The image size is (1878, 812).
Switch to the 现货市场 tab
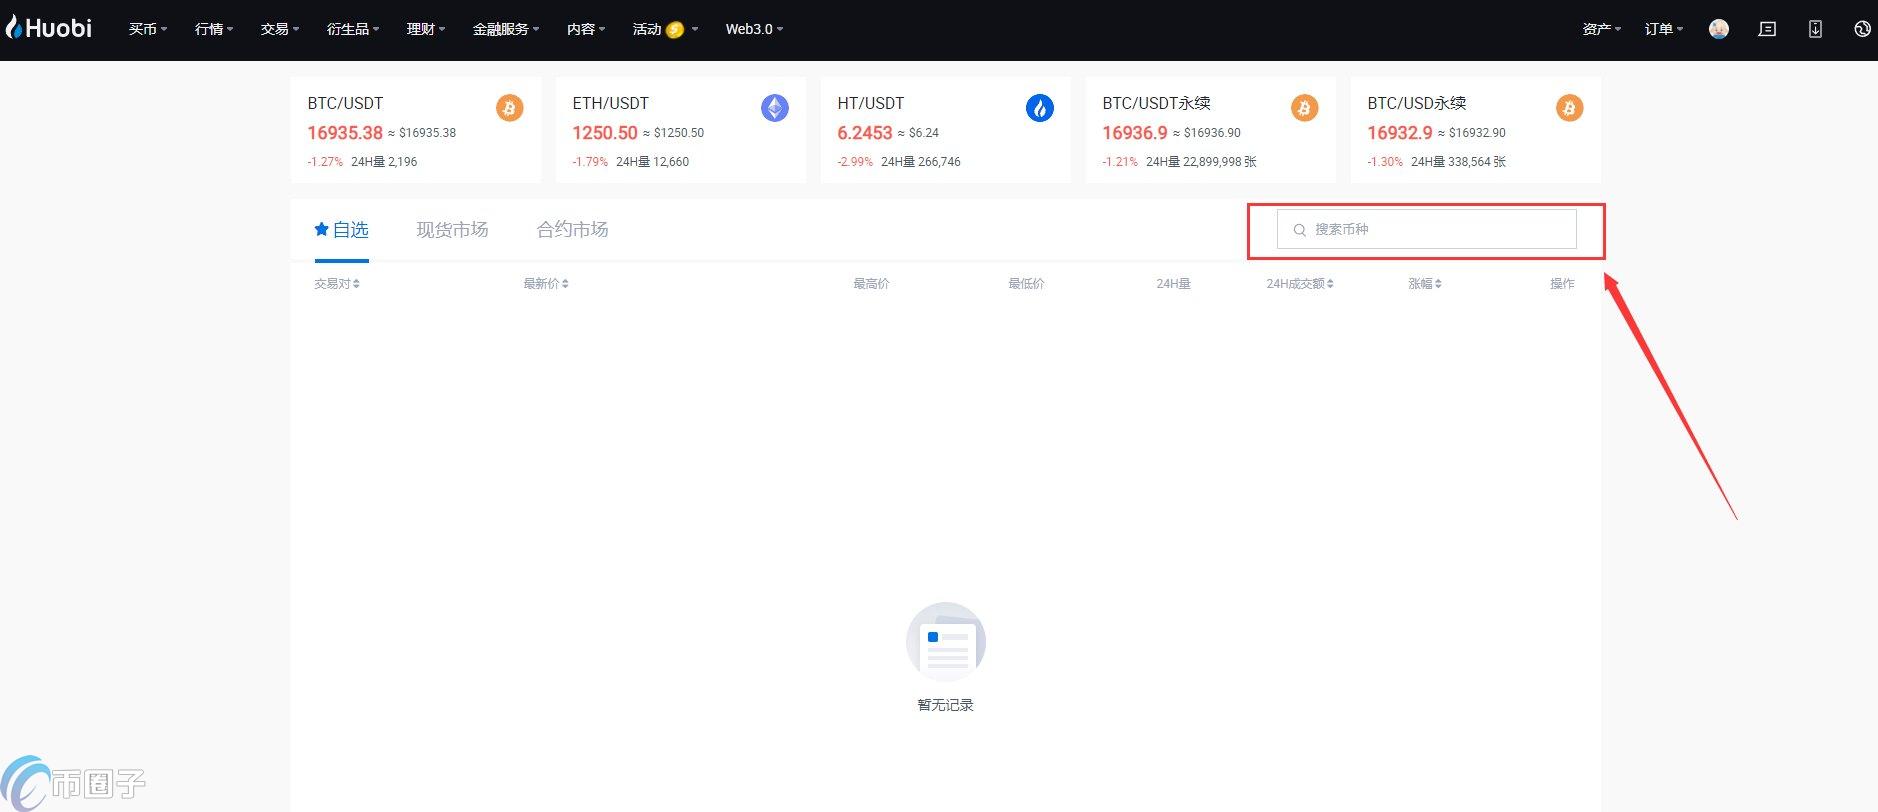452,230
